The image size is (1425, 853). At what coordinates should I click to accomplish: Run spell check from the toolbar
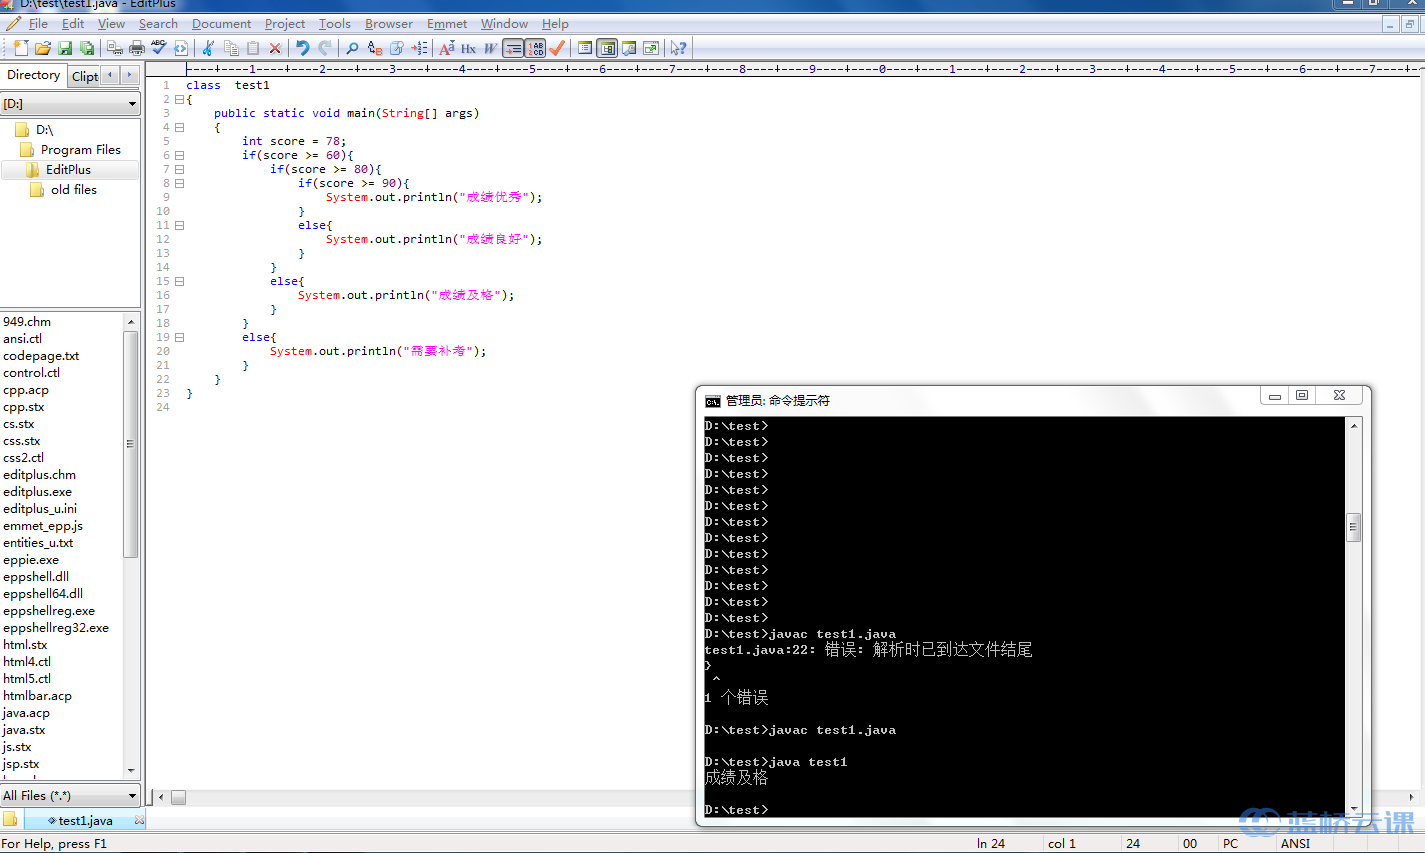[159, 48]
